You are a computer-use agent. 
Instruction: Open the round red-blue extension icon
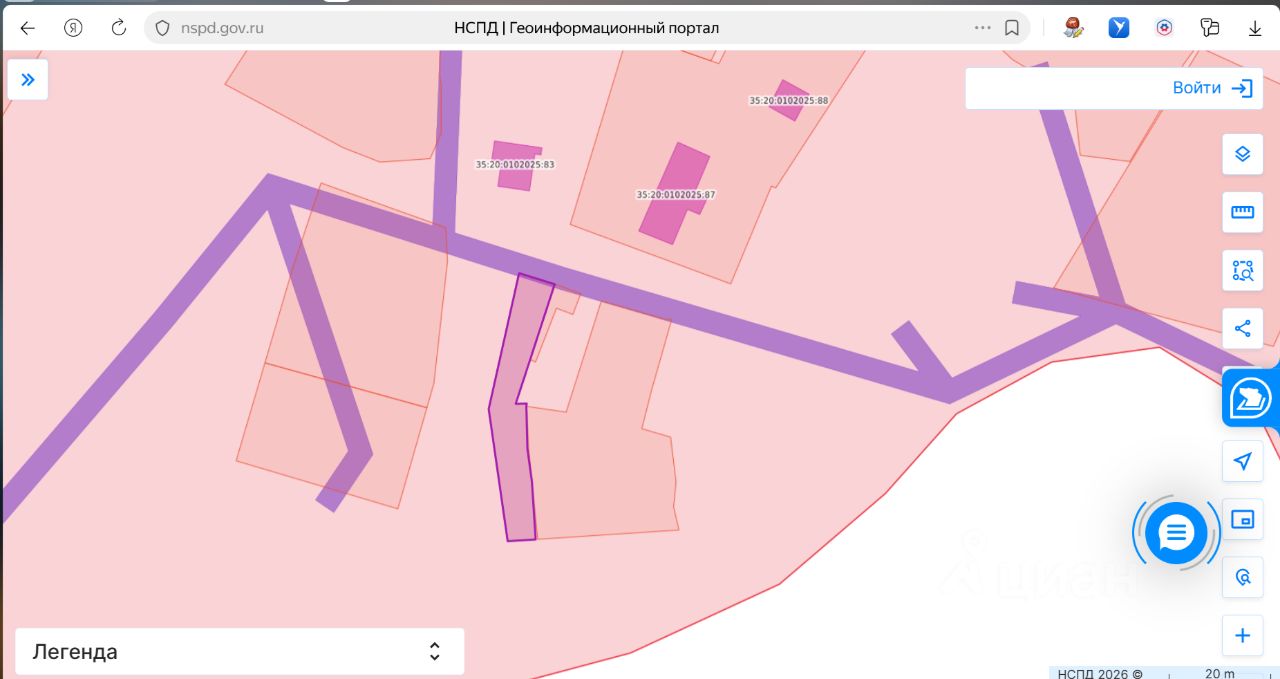[1164, 28]
